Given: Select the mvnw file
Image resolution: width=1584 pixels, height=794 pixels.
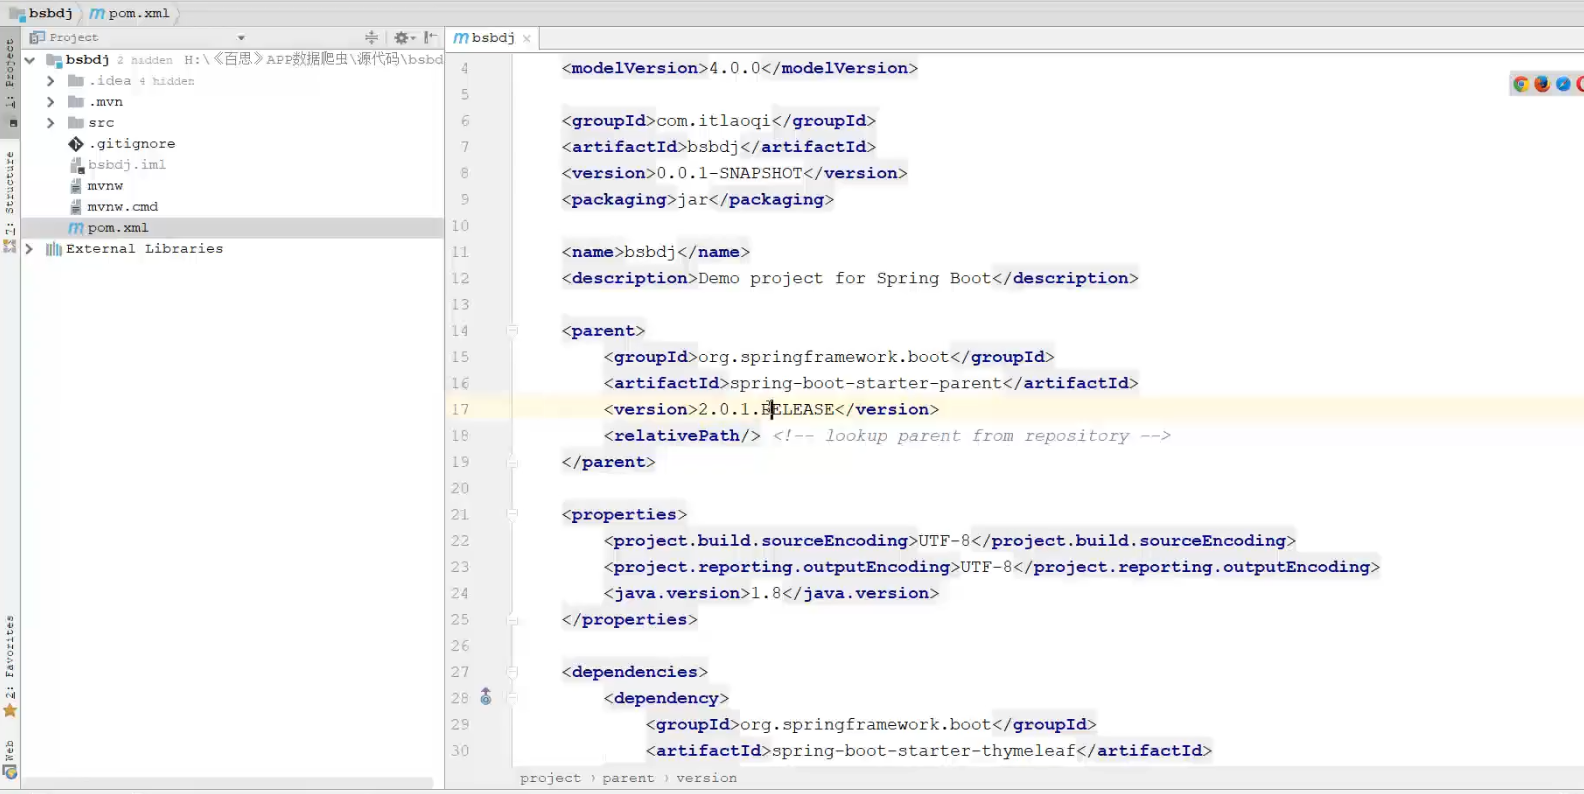Looking at the screenshot, I should pyautogui.click(x=232, y=186).
